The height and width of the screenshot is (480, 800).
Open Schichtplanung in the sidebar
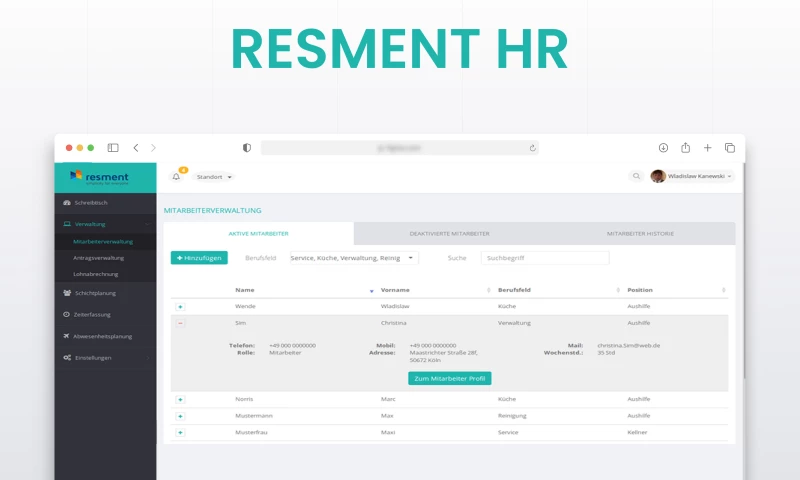tap(106, 293)
